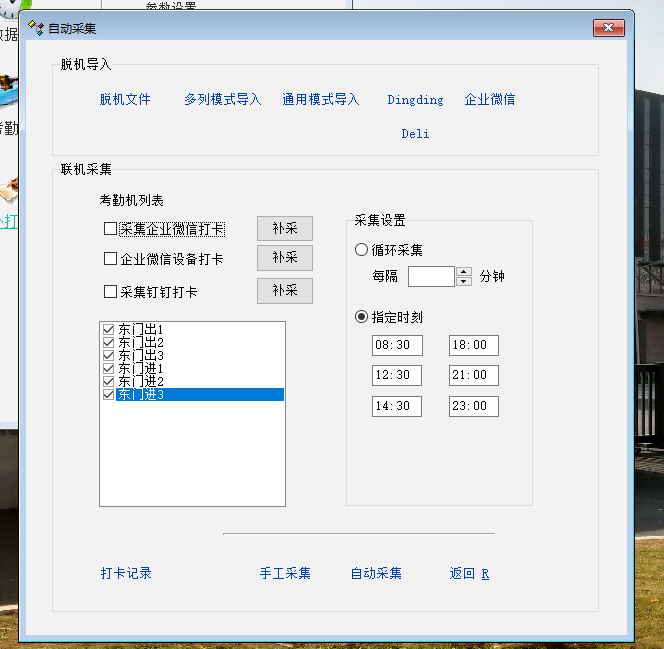Open 多列模式导入 import option
The width and height of the screenshot is (664, 649).
(222, 100)
